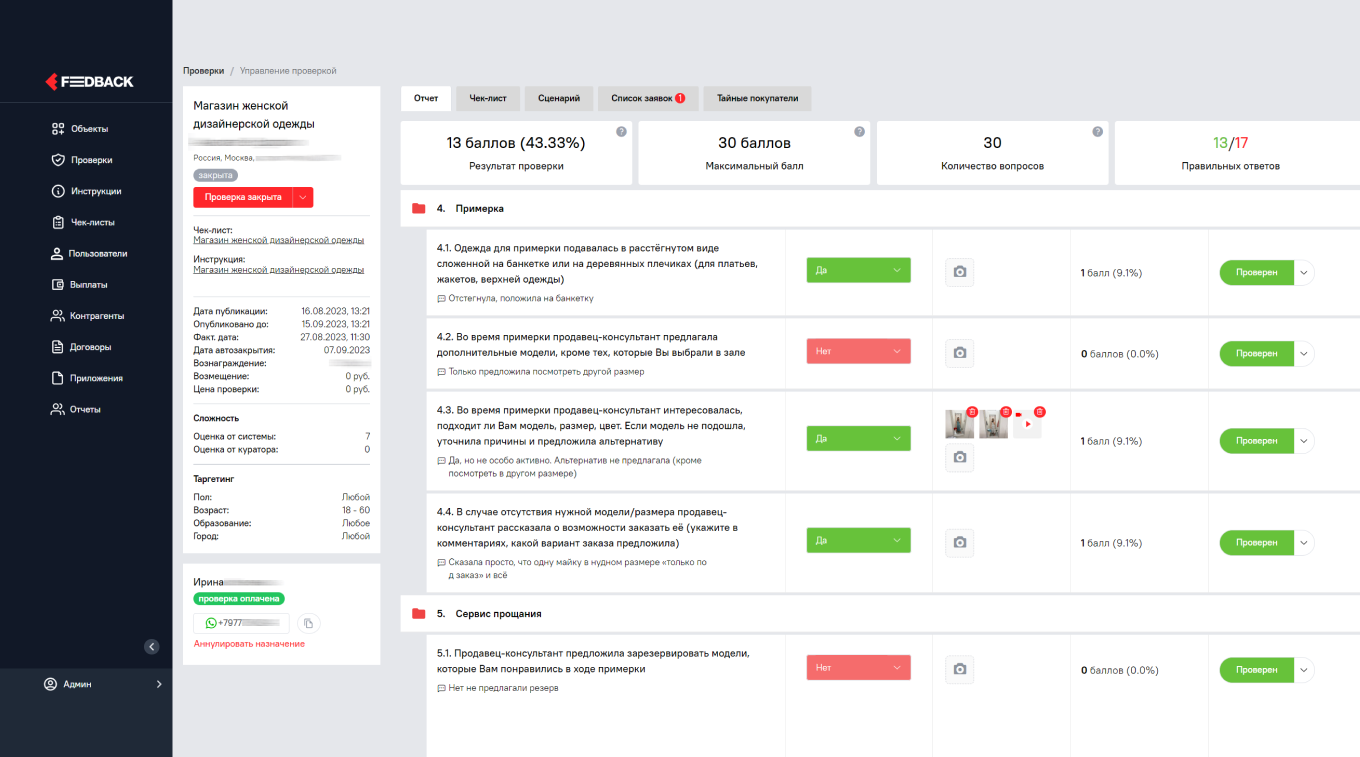Add photo to question 4.1 via camera icon

point(960,272)
